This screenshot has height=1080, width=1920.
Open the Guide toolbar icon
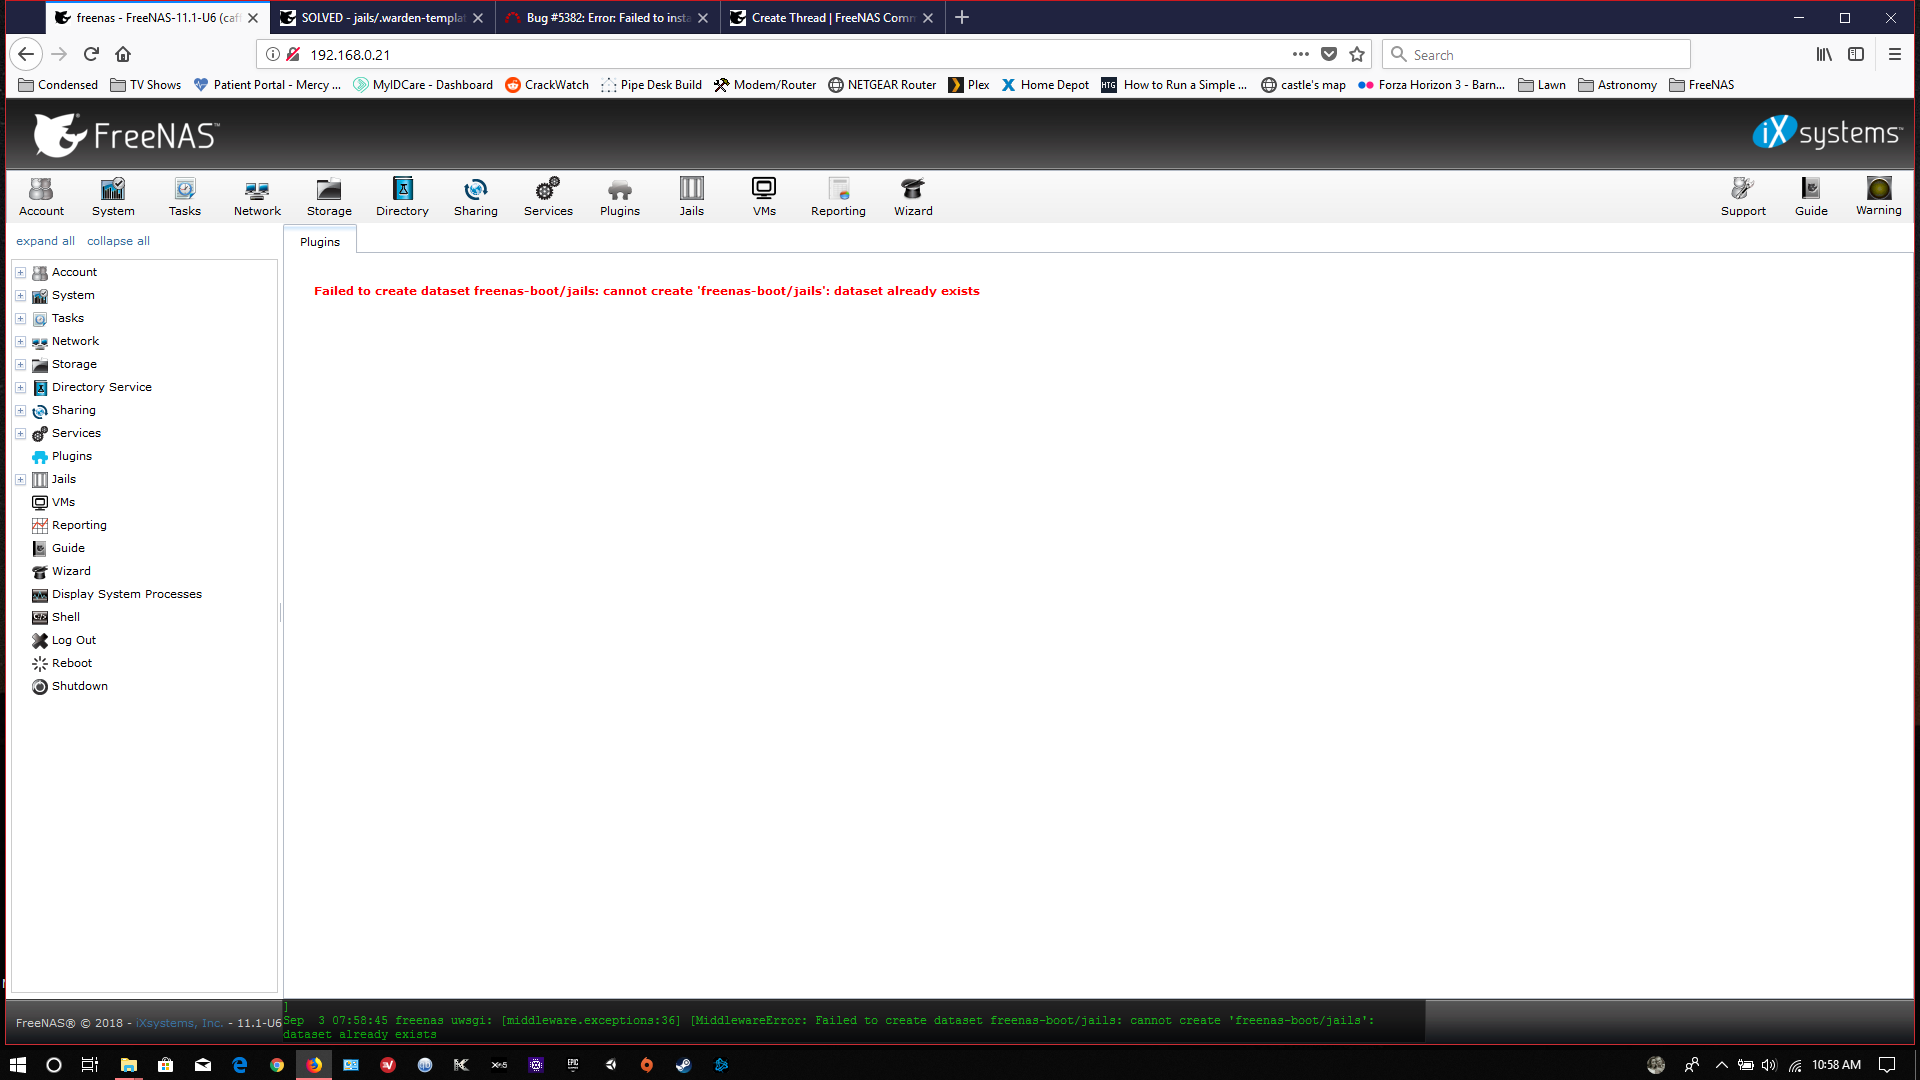click(1811, 197)
